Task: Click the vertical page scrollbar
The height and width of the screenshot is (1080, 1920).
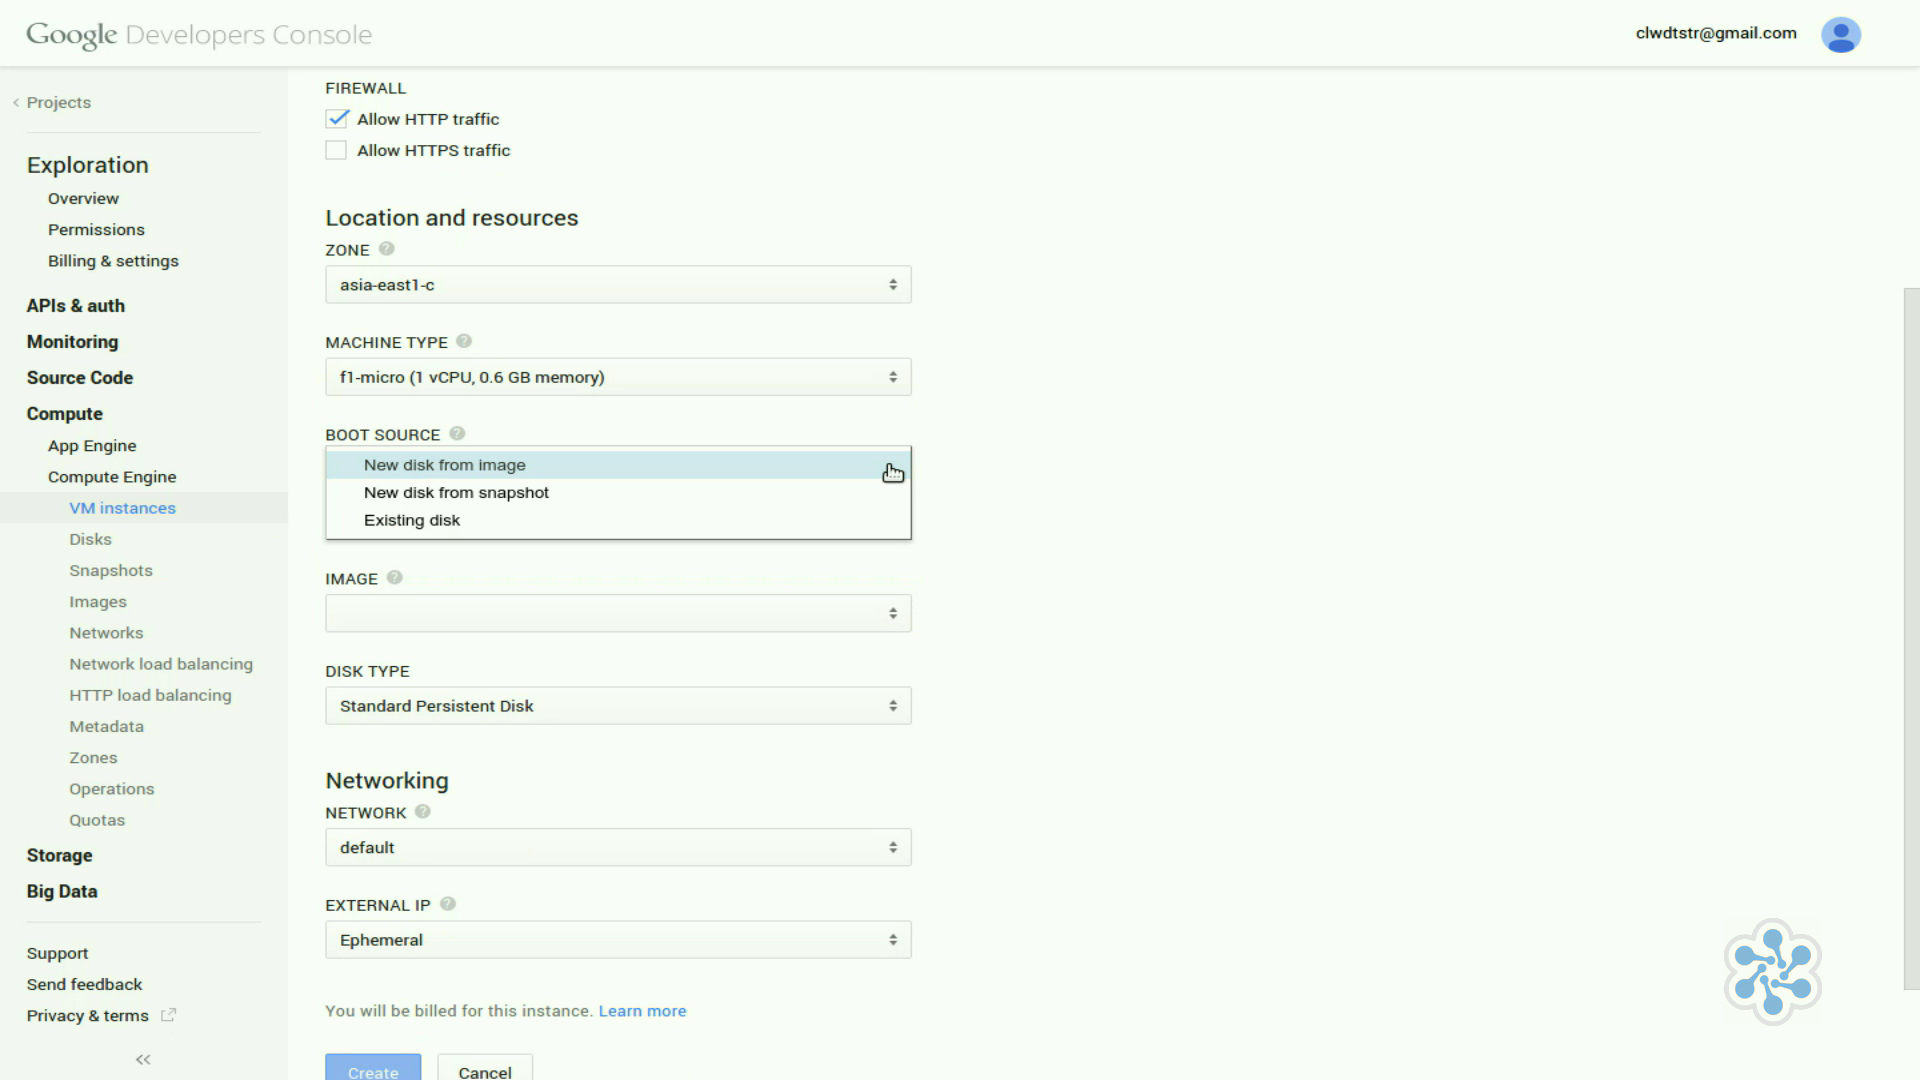Action: click(x=1911, y=640)
